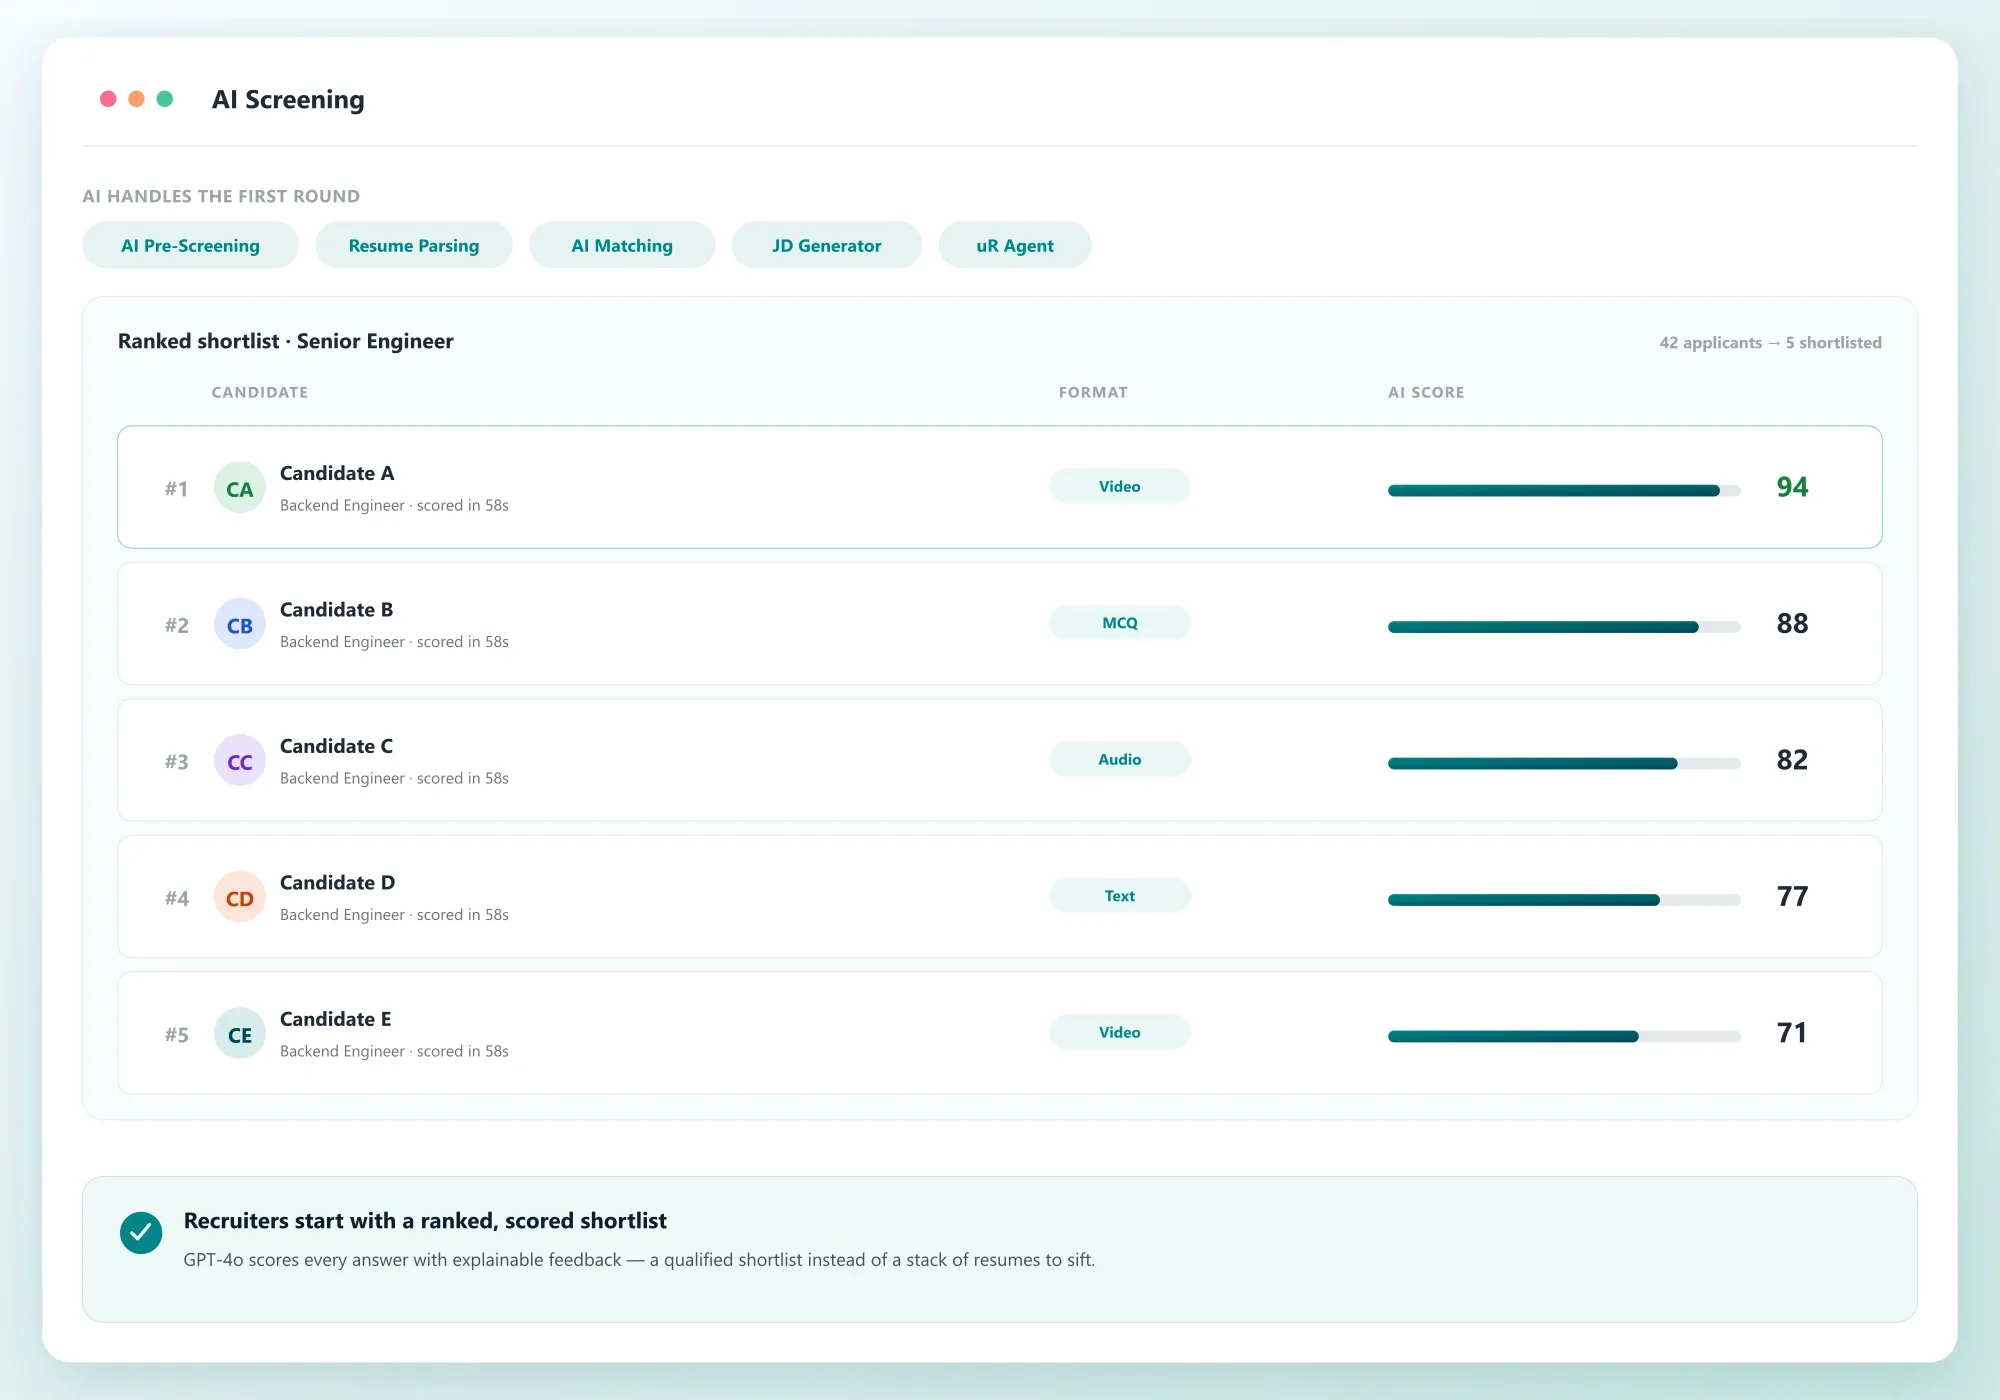
Task: Click the CANDIDATE column header
Action: 260,392
